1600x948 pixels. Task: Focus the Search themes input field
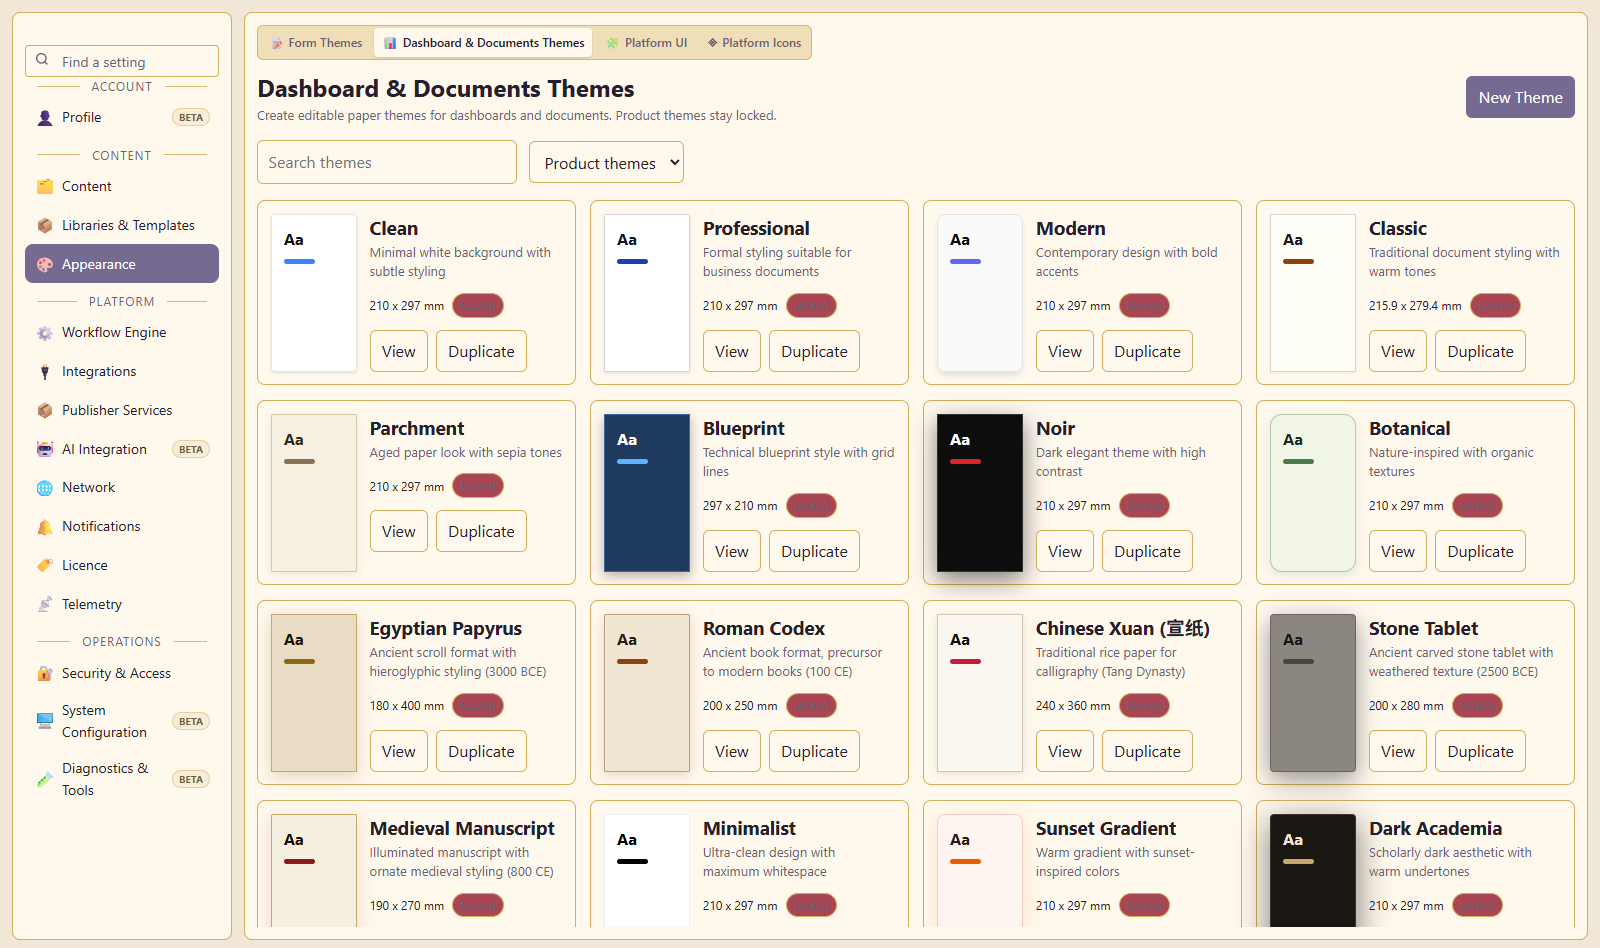coord(387,162)
